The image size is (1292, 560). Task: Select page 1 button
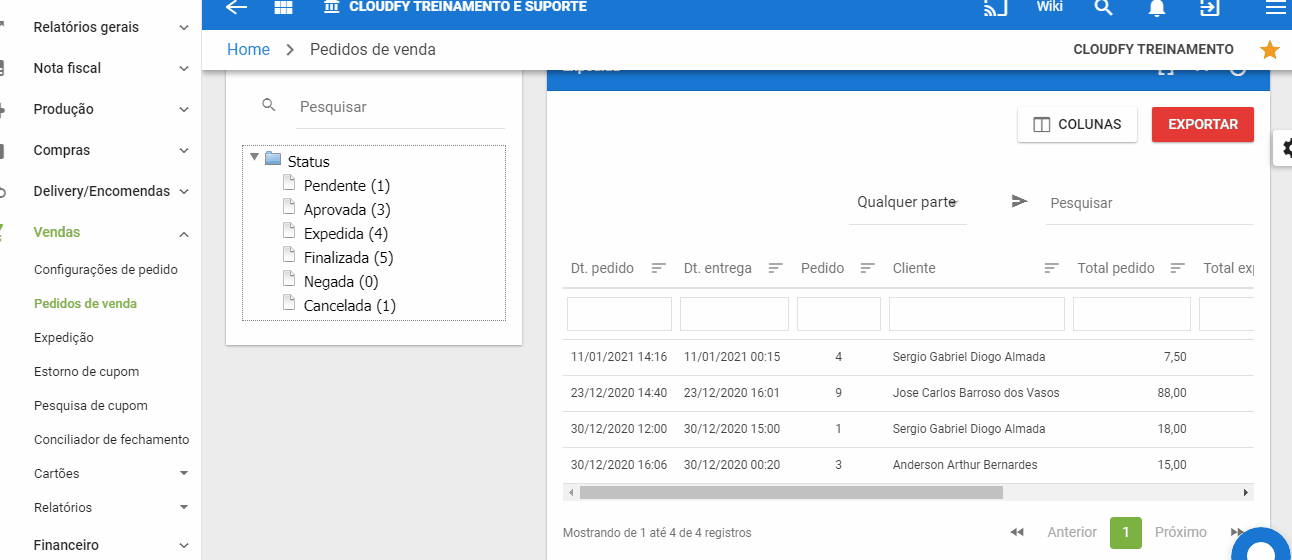[x=1126, y=532]
